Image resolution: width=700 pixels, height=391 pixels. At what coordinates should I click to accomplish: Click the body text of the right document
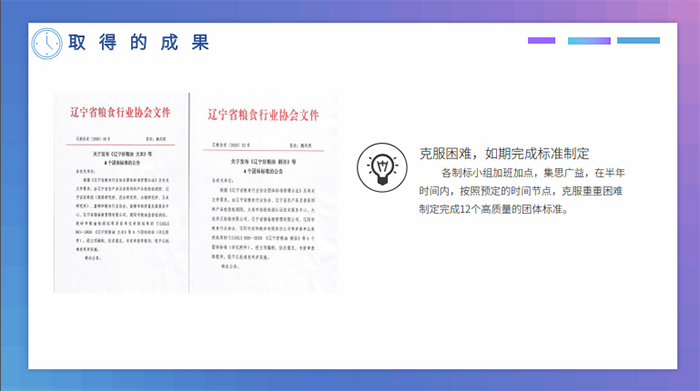263,223
